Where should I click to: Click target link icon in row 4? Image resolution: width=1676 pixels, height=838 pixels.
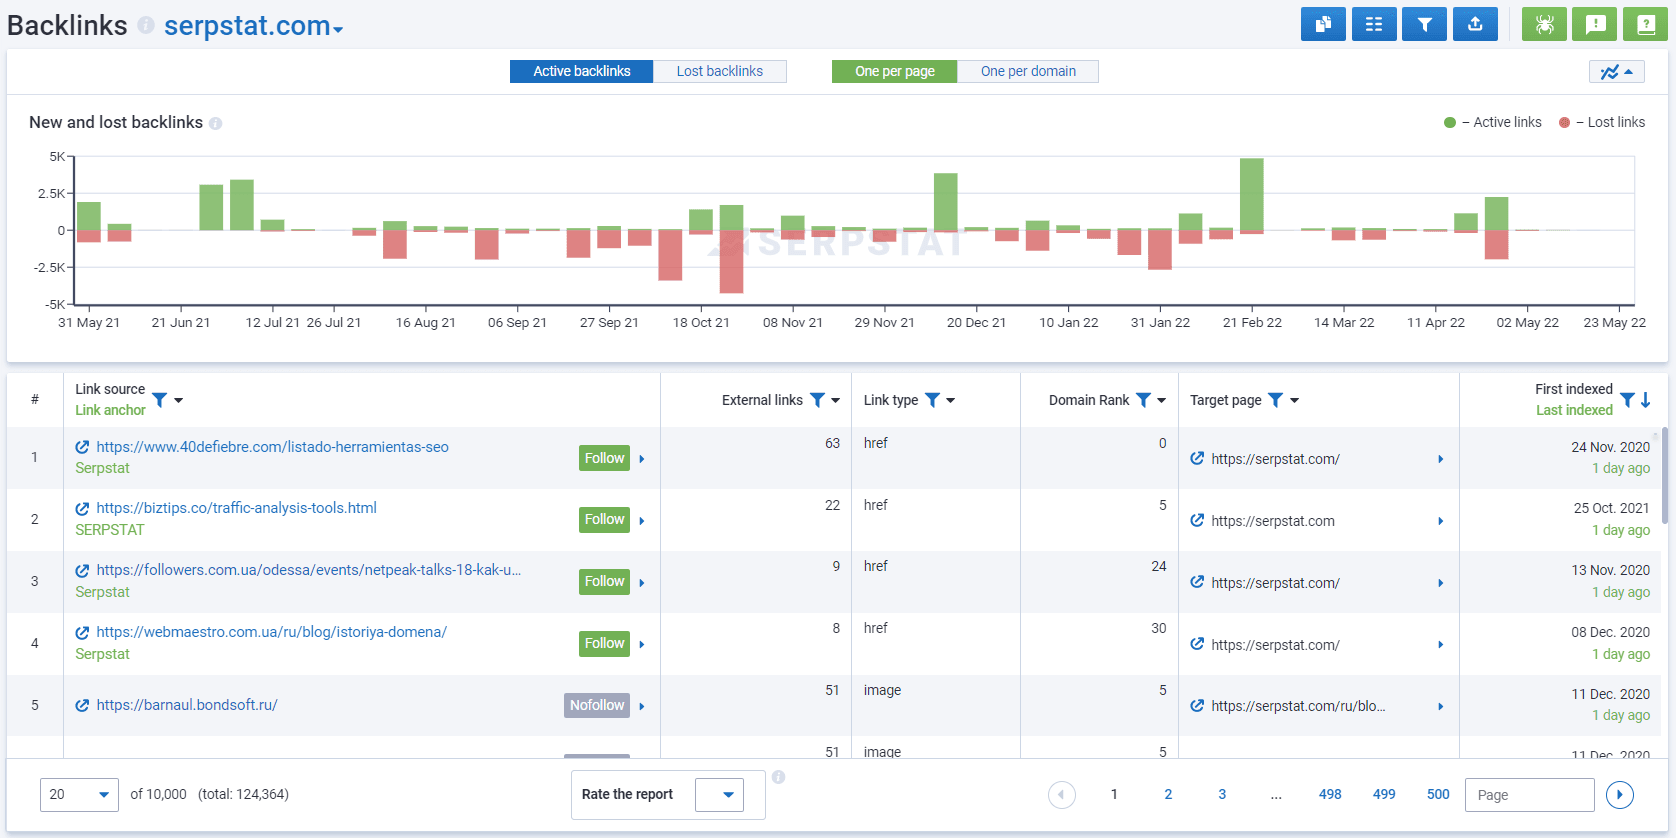click(x=1197, y=644)
